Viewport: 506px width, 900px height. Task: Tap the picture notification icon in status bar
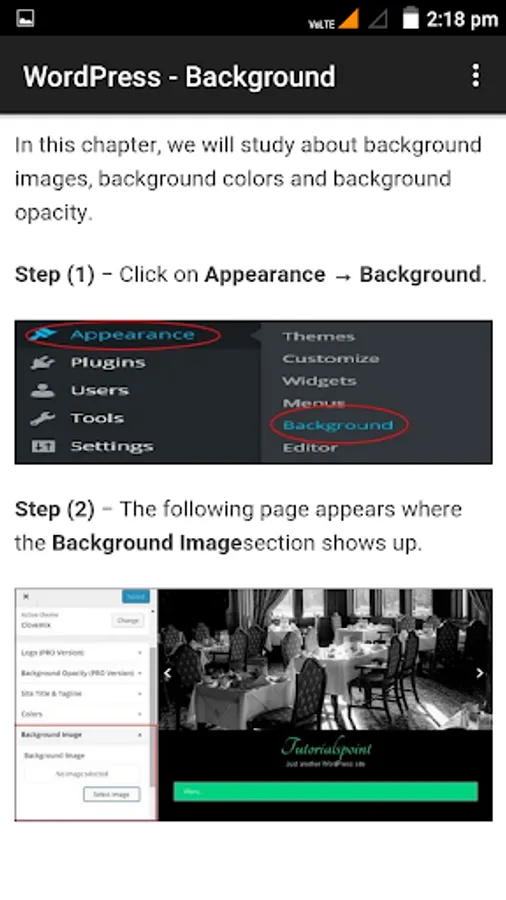click(25, 18)
